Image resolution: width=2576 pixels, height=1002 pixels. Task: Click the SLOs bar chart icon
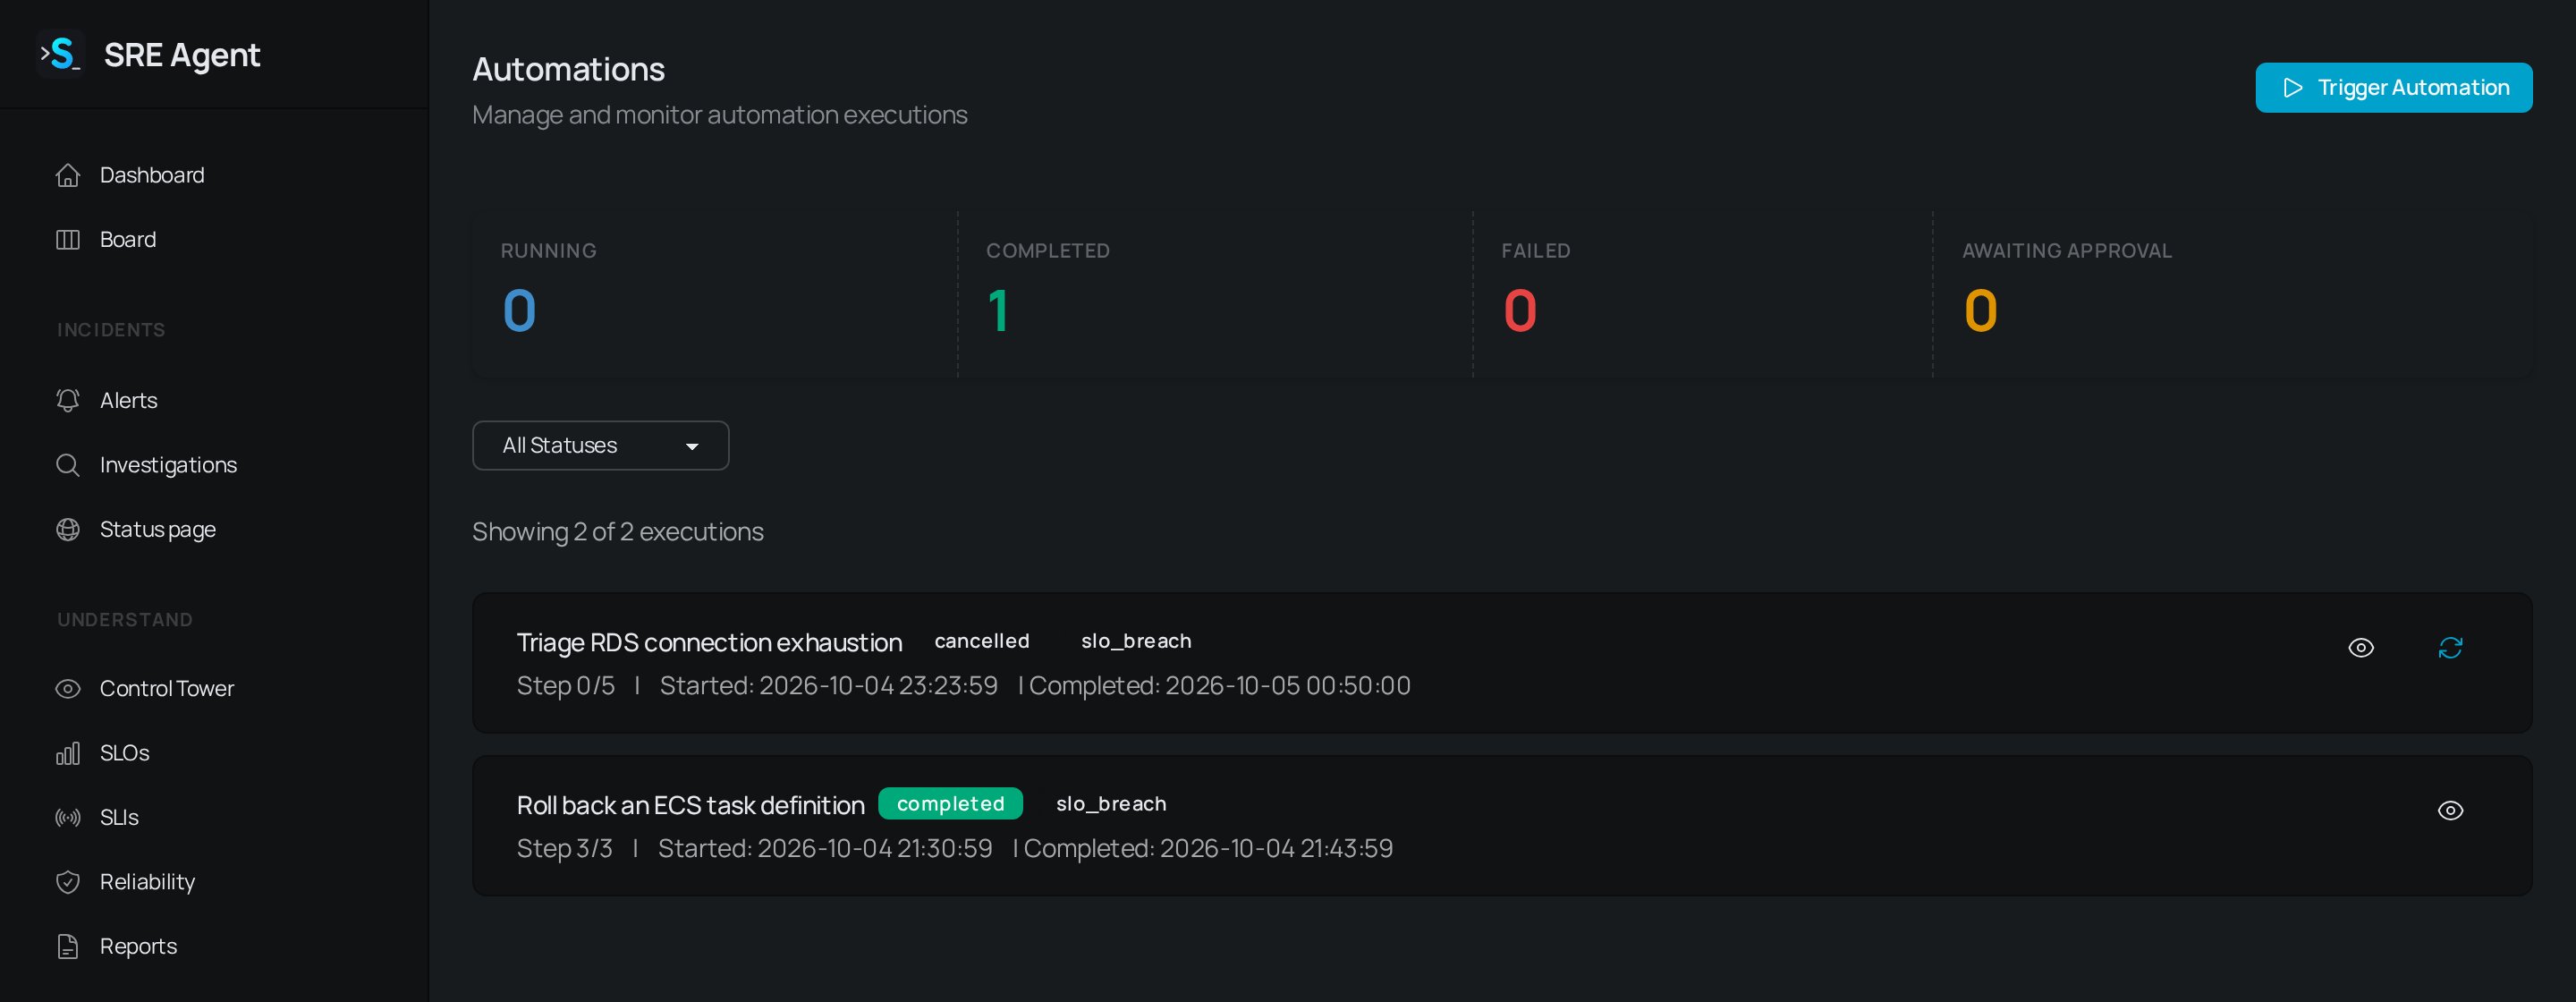click(x=68, y=753)
